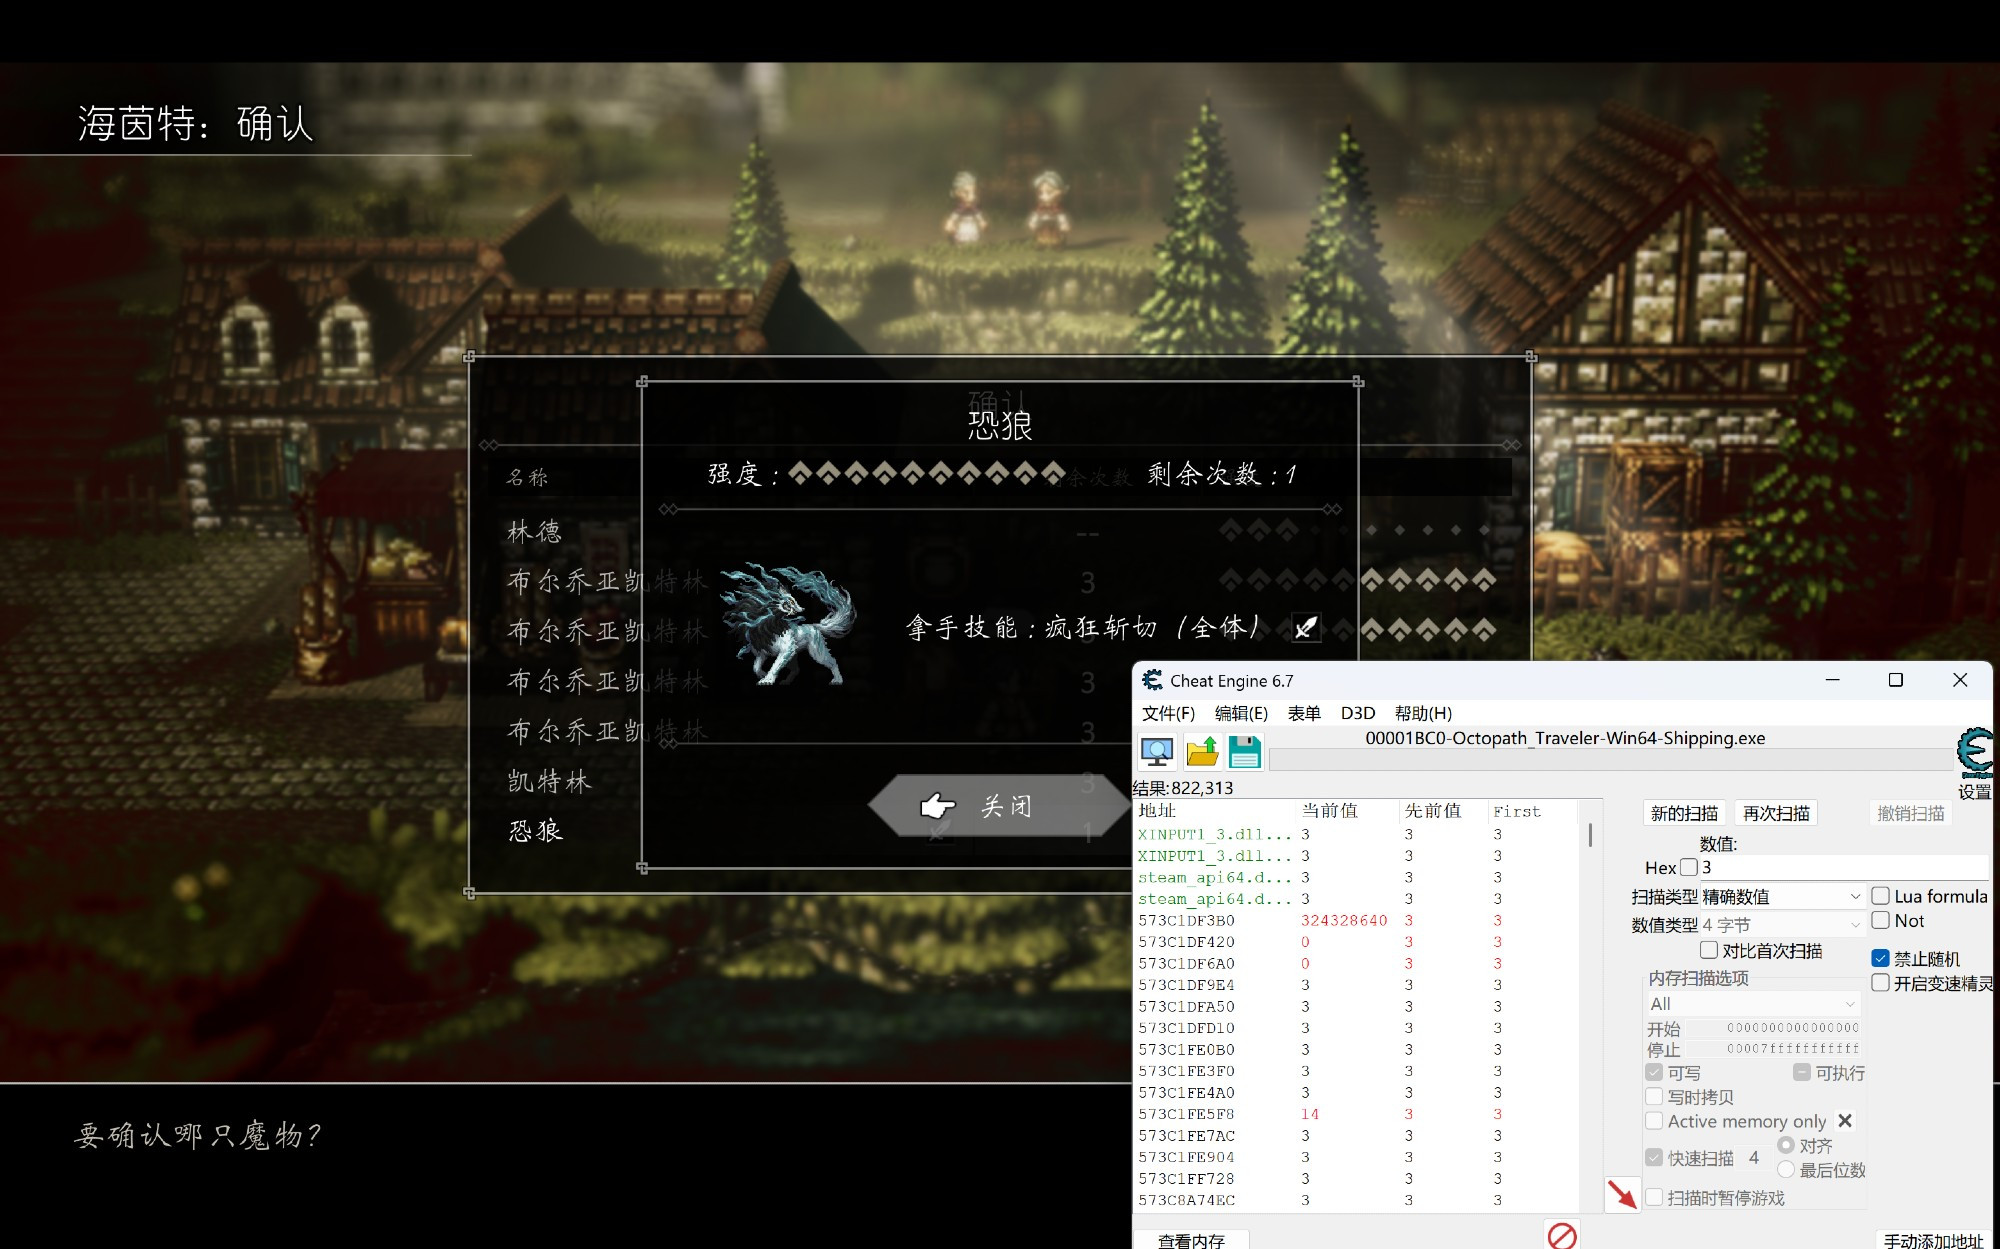
Task: Open the 数值类型 dropdown
Action: (1782, 924)
